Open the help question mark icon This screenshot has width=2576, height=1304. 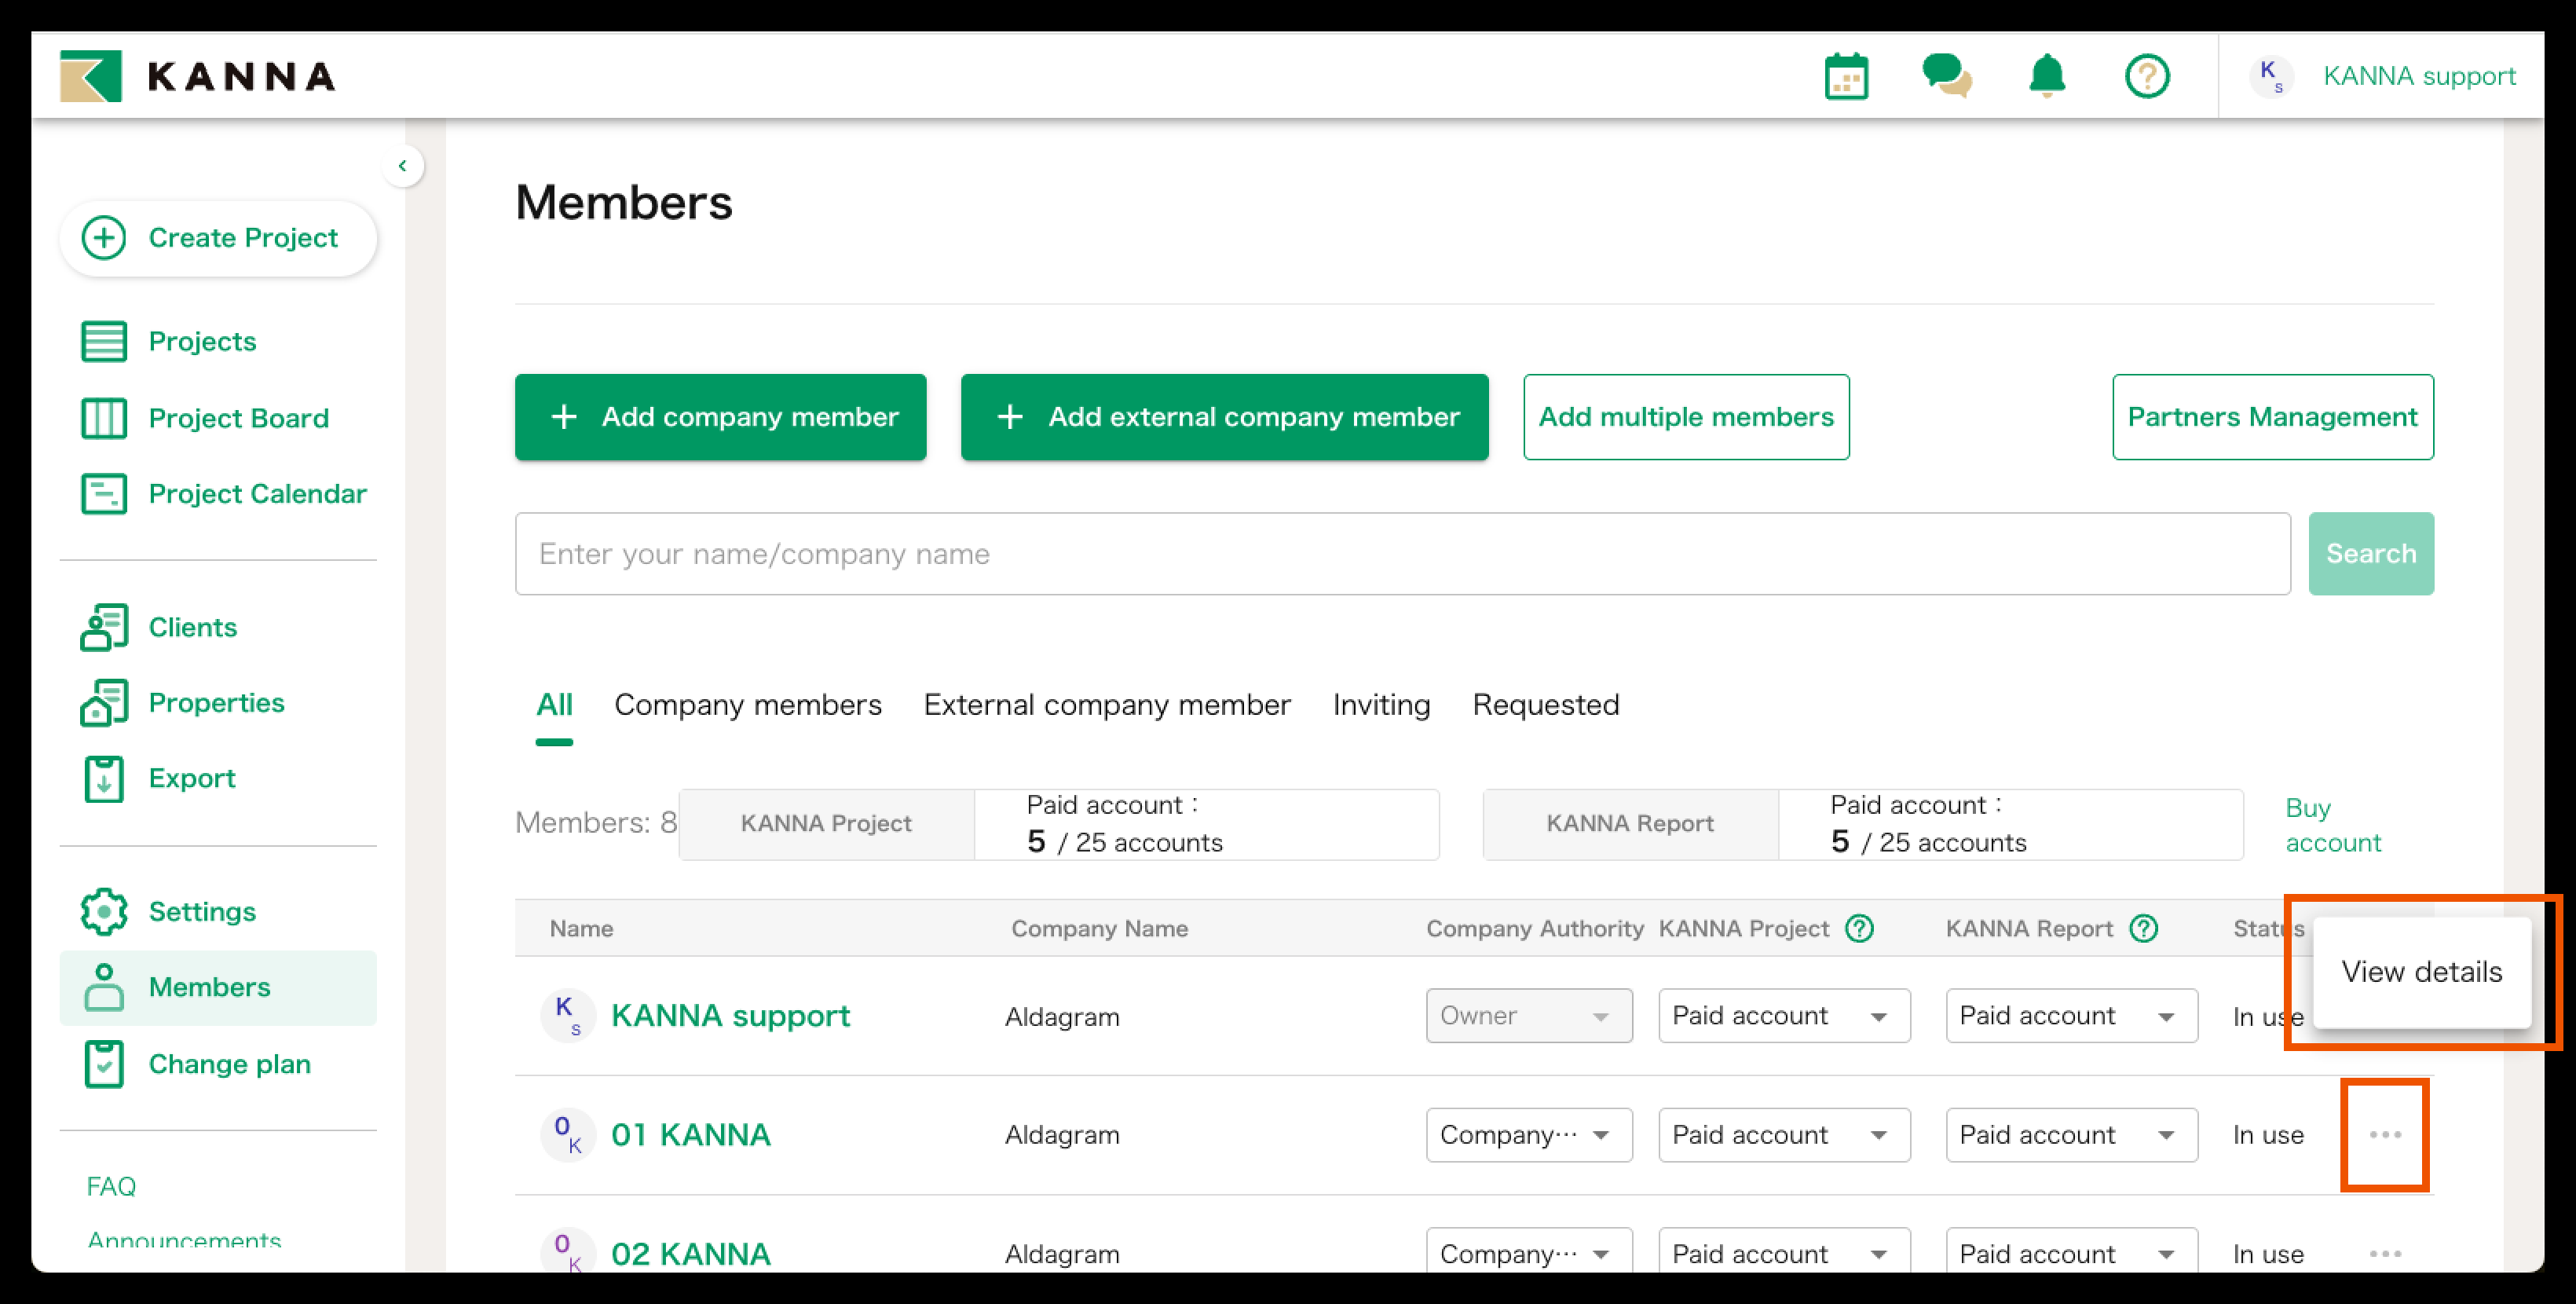[x=2146, y=76]
